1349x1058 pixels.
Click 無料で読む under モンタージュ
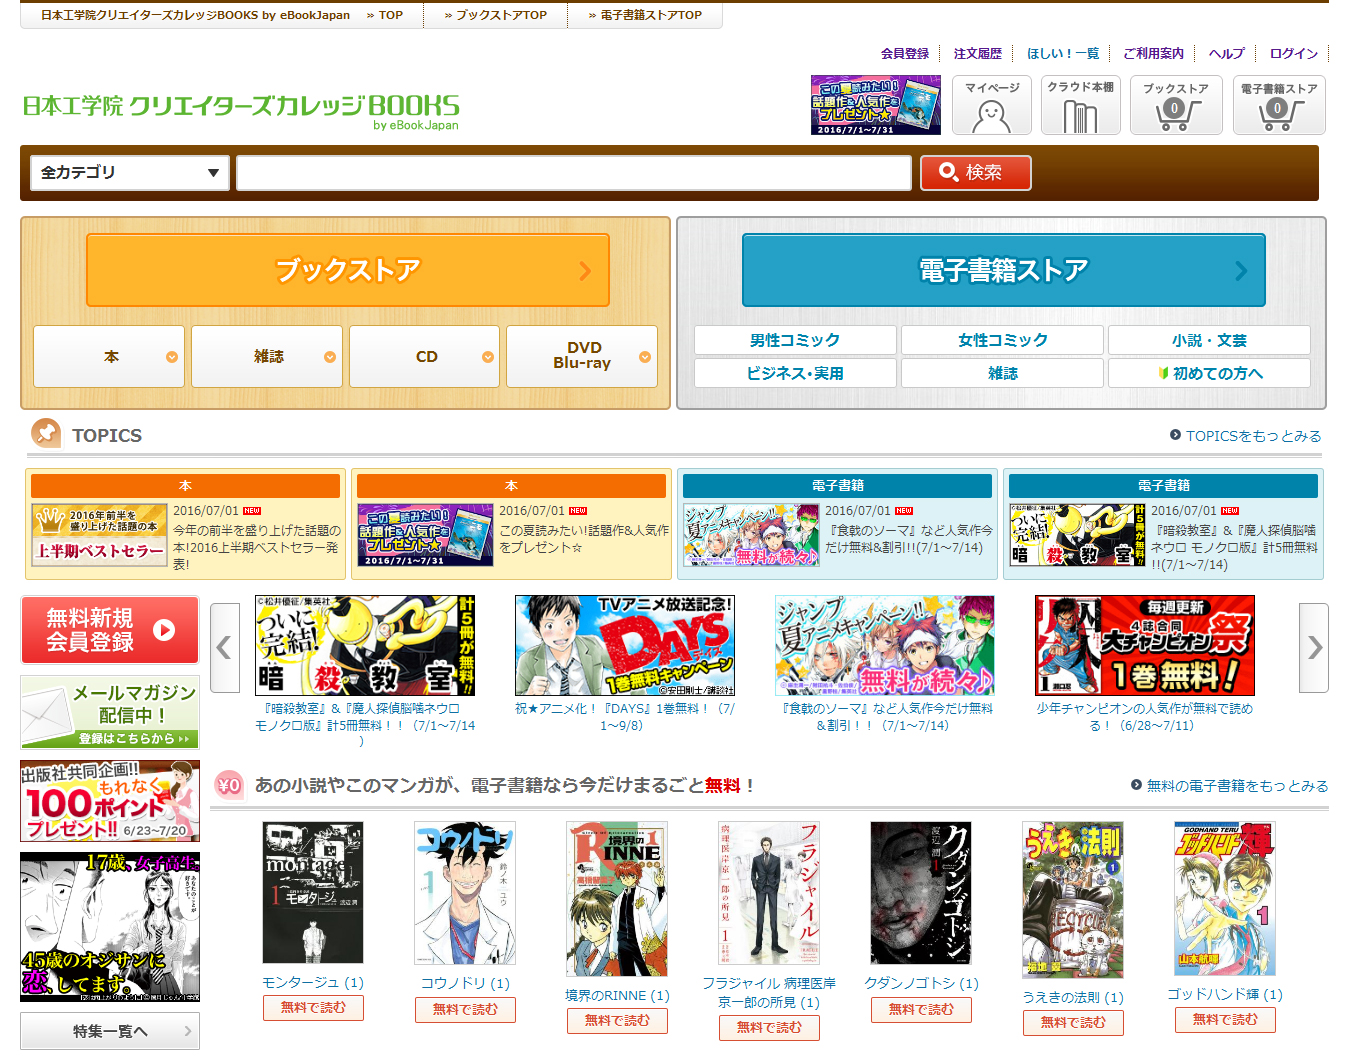[x=313, y=1008]
